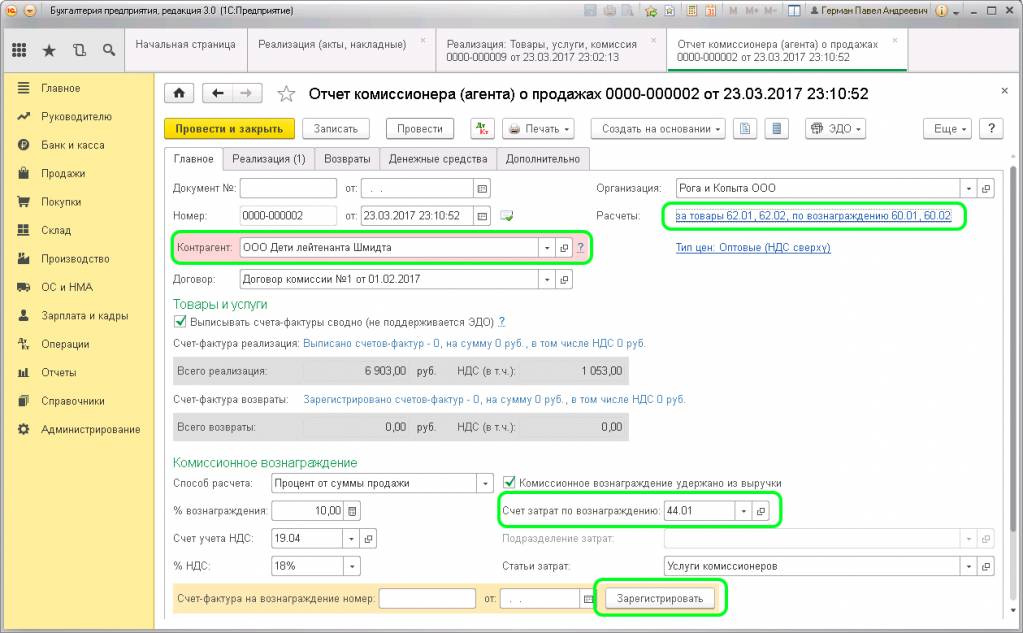1023x633 pixels.
Task: Open Счет учета НДС account with open button
Action: 368,538
